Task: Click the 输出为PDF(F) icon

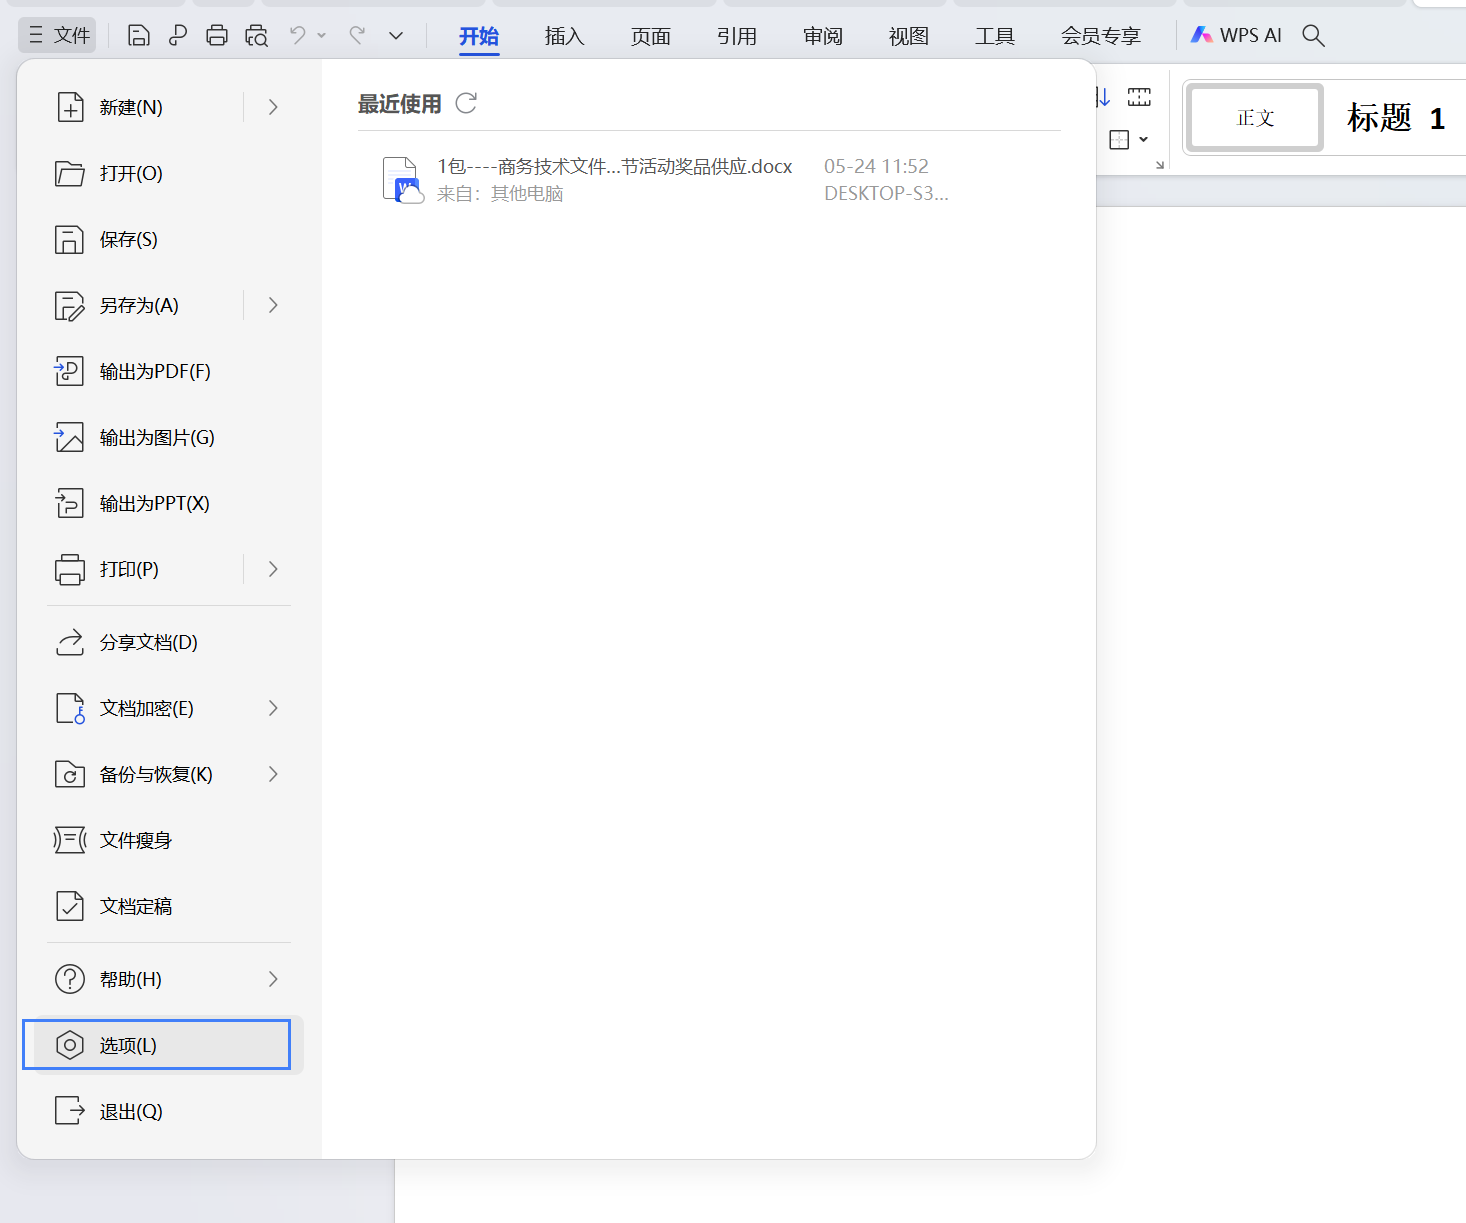Action: (x=69, y=371)
